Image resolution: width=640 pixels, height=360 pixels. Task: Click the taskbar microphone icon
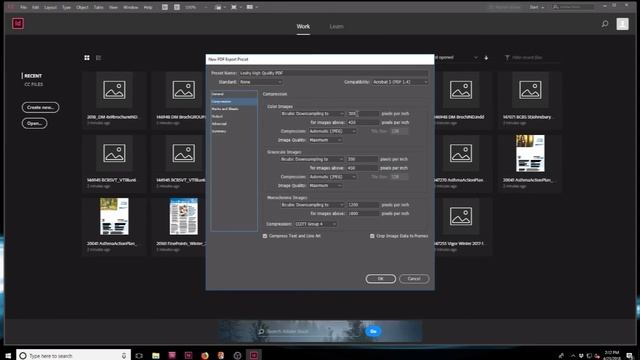click(x=124, y=356)
